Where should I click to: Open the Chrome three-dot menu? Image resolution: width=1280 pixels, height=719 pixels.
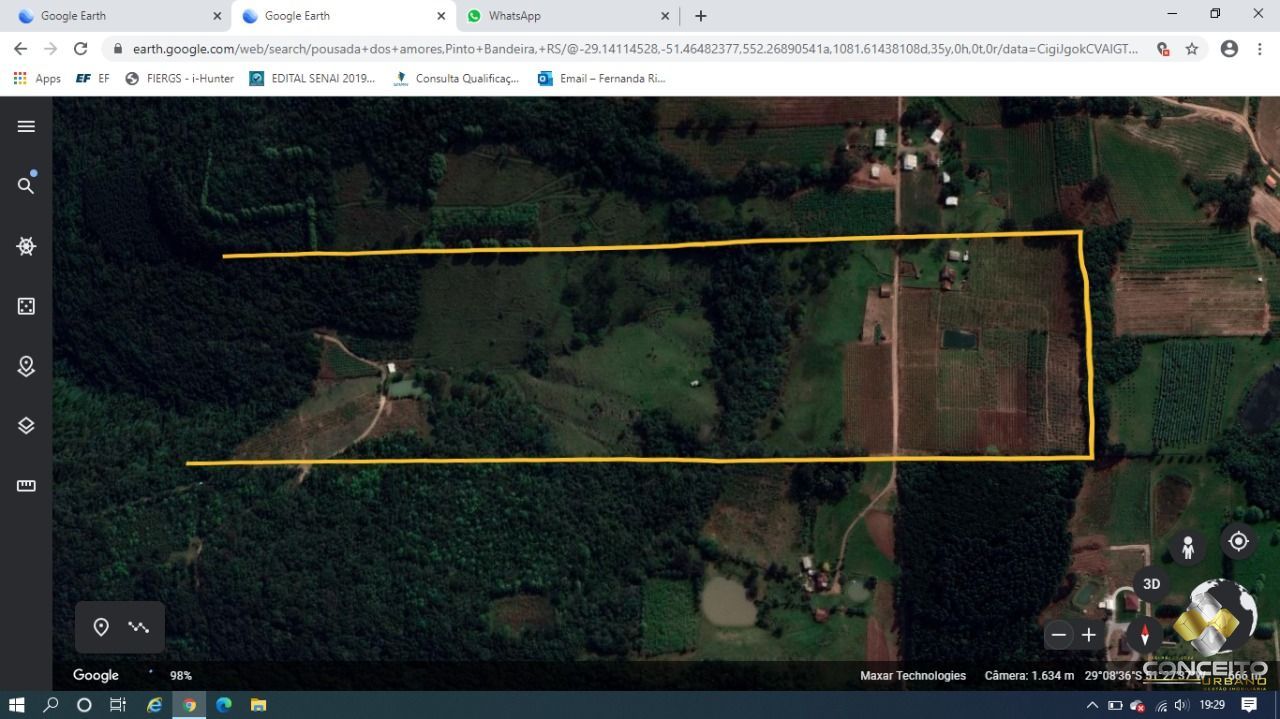[x=1260, y=48]
